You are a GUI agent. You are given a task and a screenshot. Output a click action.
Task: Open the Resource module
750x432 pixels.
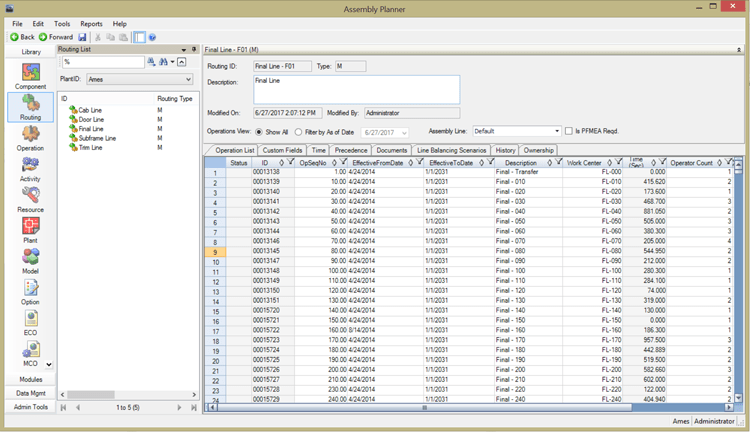[30, 199]
